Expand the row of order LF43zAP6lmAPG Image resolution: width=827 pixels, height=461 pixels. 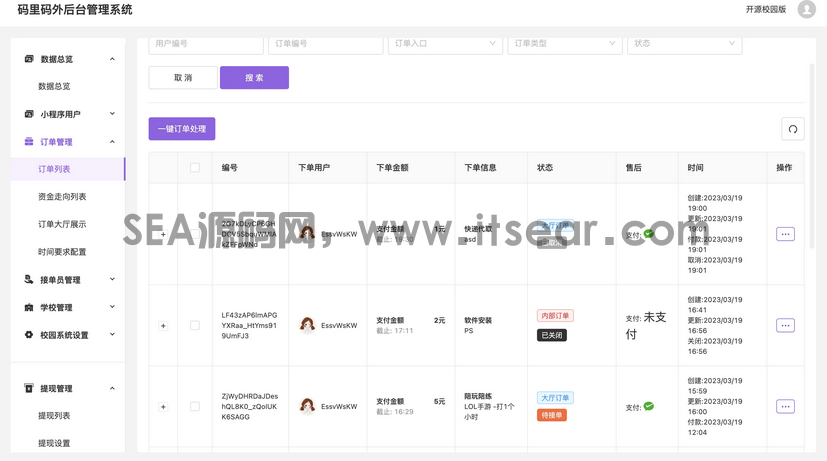click(163, 325)
